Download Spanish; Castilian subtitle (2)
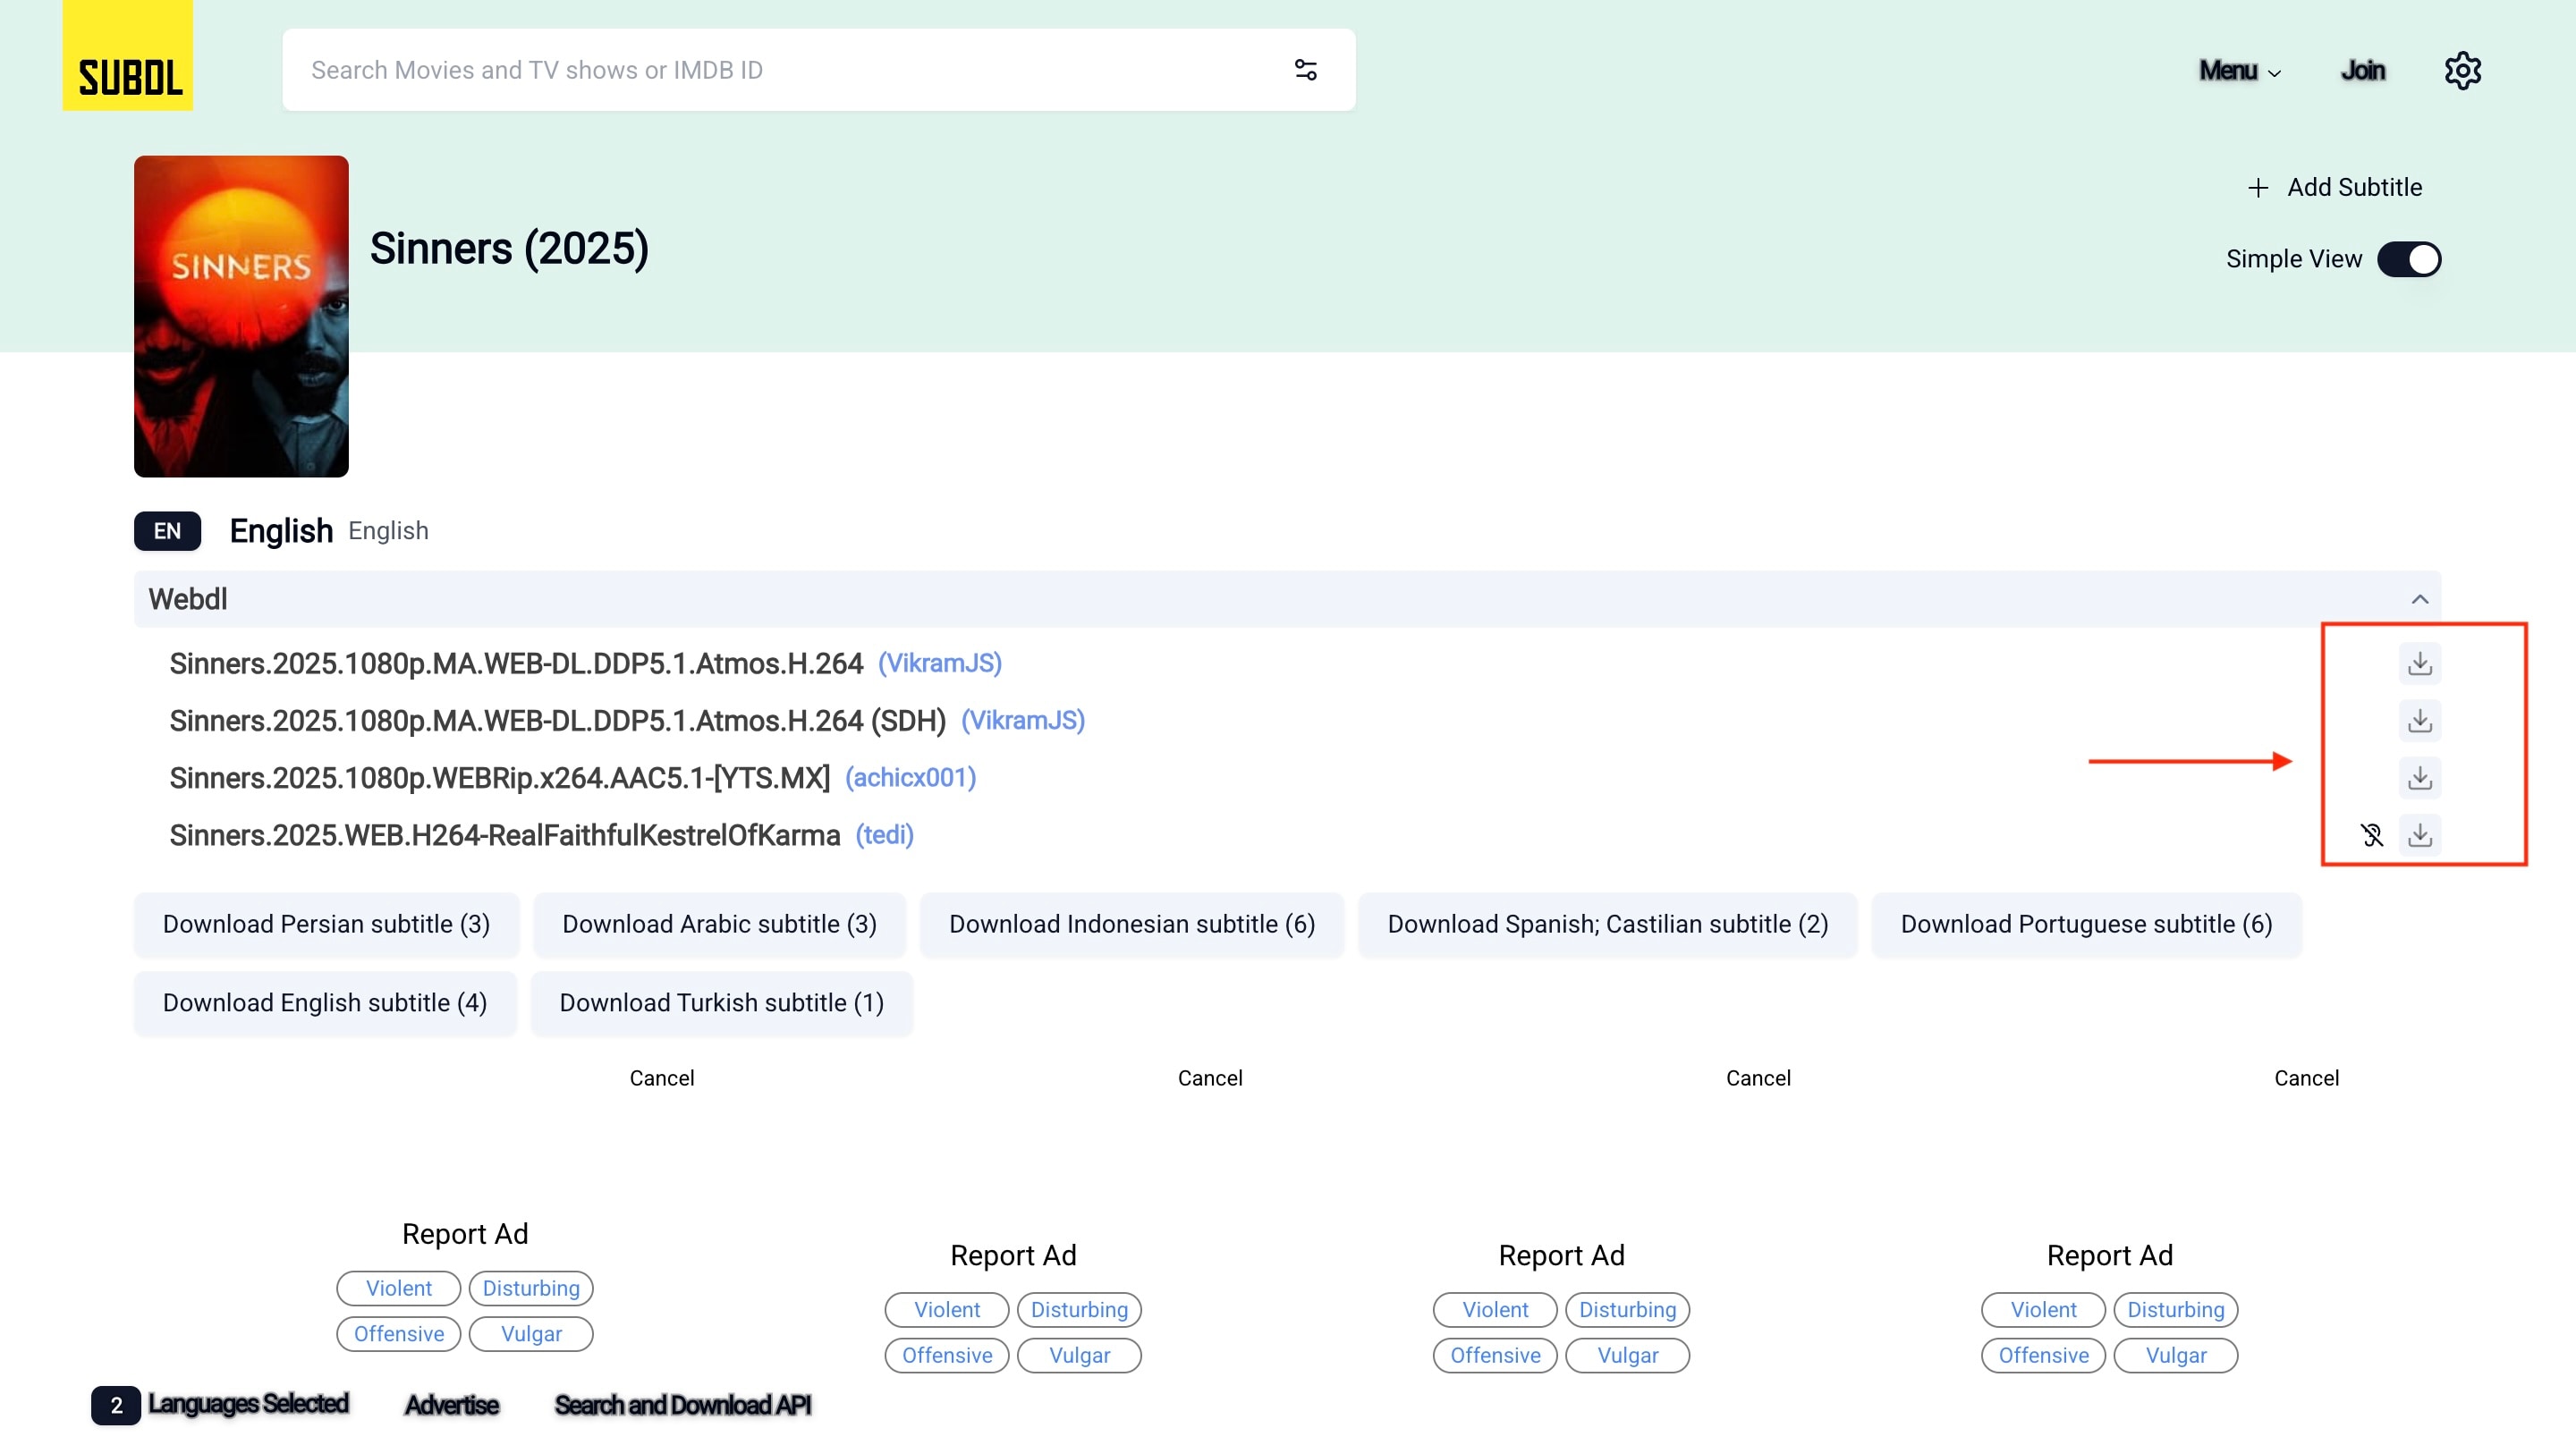Screen dimensions: 2576x1445 pyautogui.click(x=1607, y=924)
